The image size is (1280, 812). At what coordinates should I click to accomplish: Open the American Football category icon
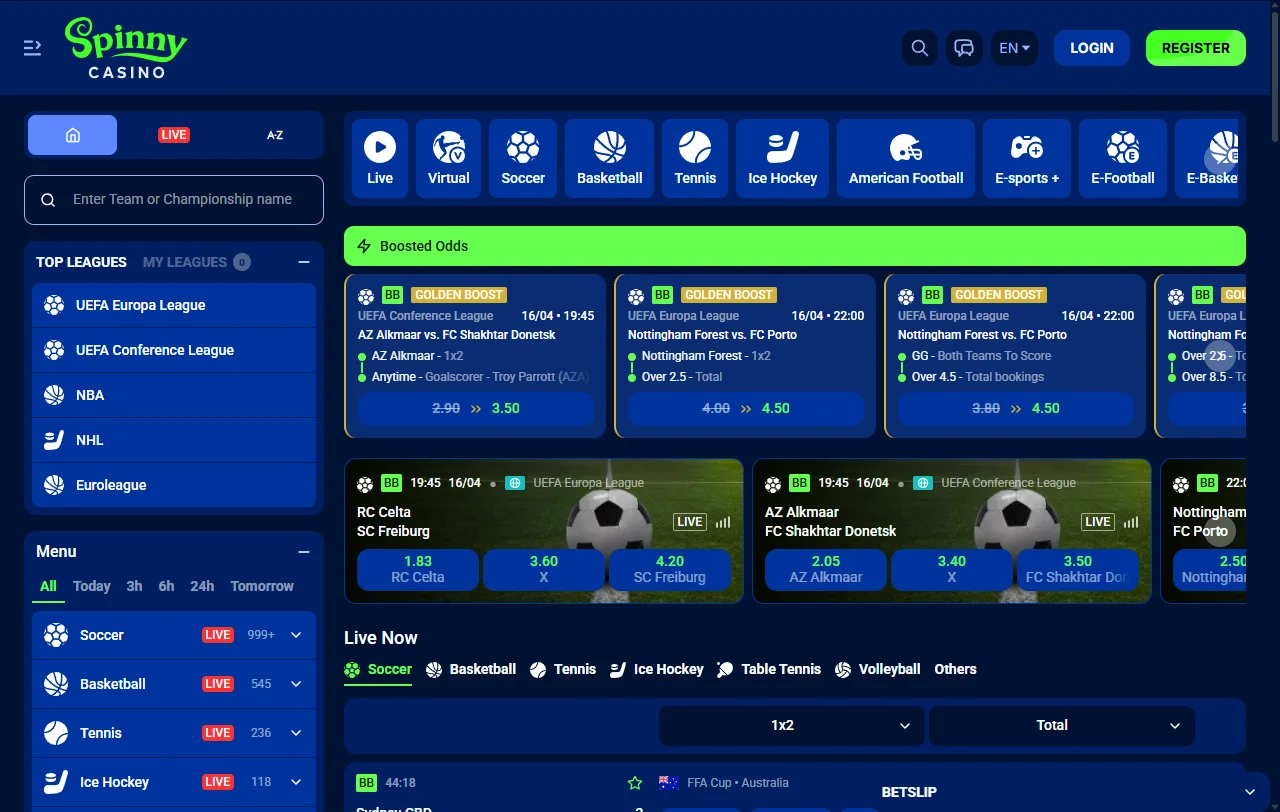pos(906,159)
